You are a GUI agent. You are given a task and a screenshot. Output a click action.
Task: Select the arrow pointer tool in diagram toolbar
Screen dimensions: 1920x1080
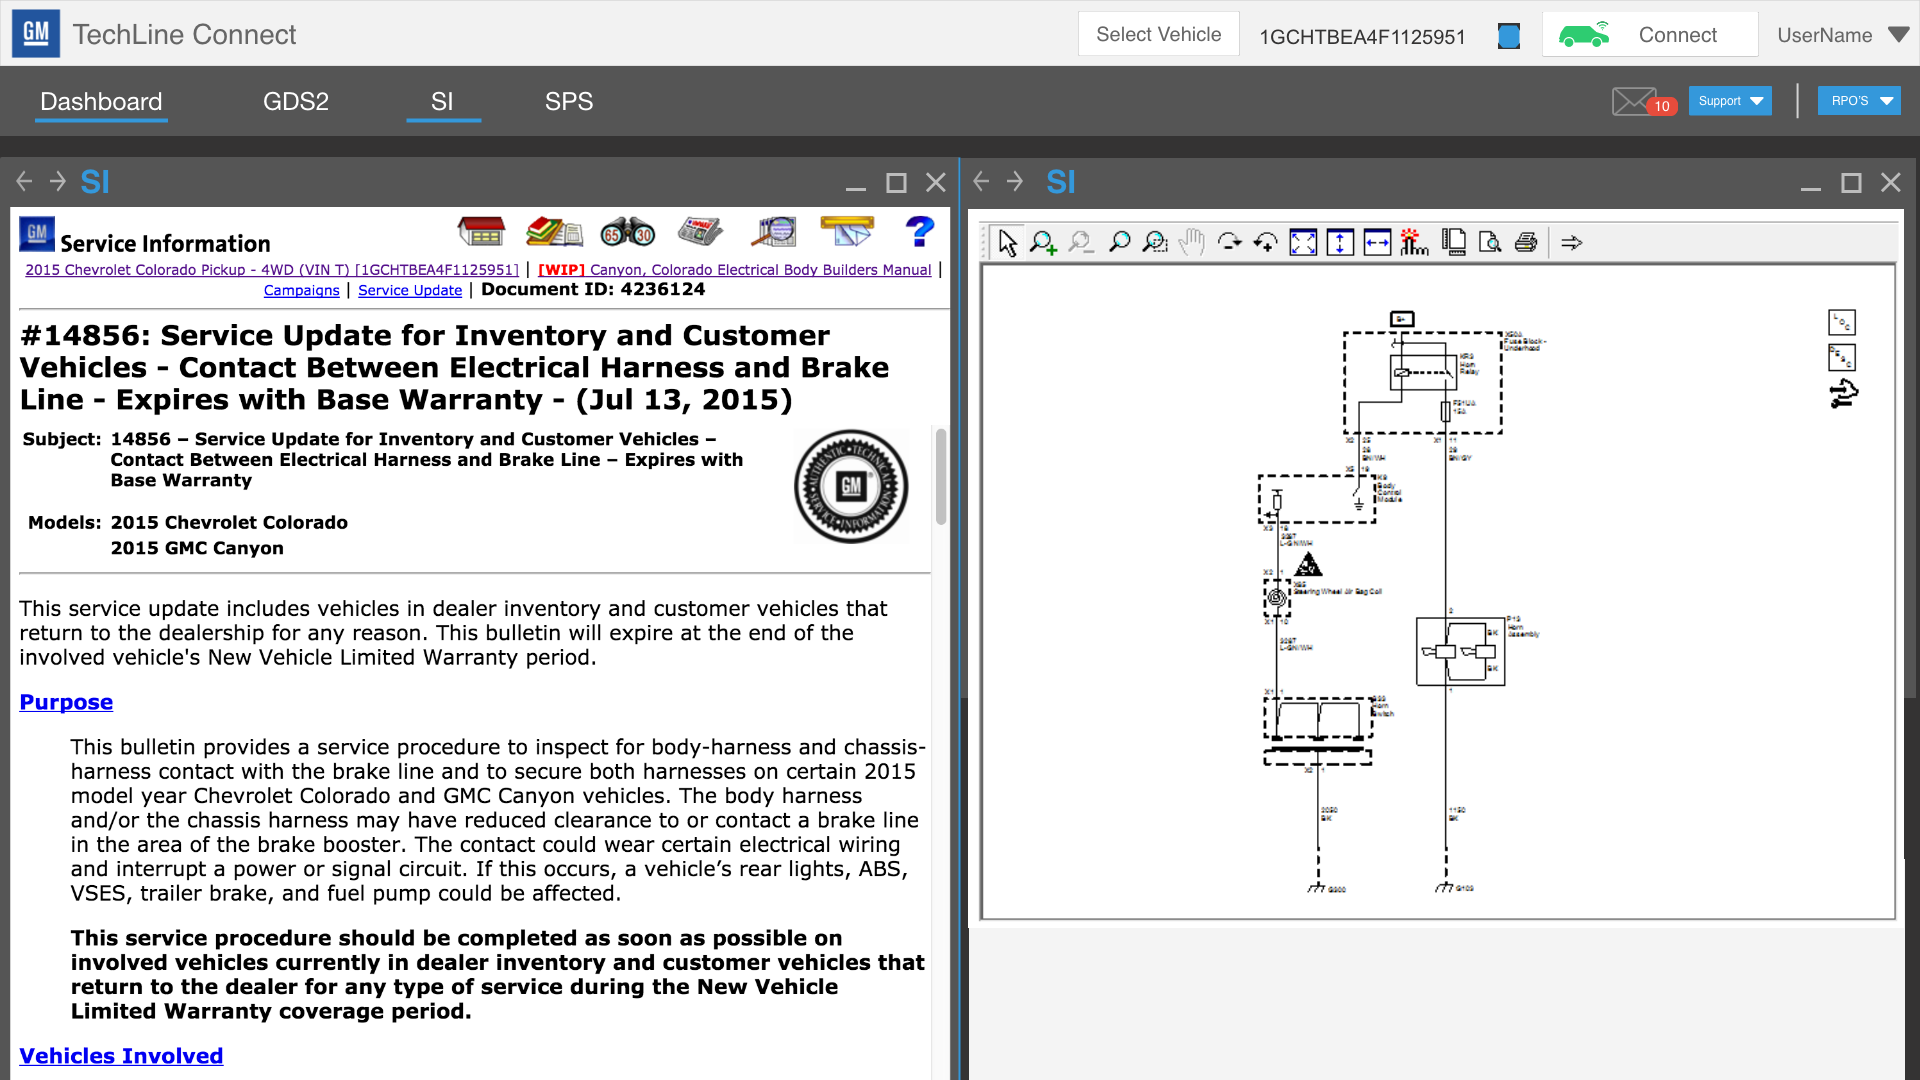tap(1007, 243)
